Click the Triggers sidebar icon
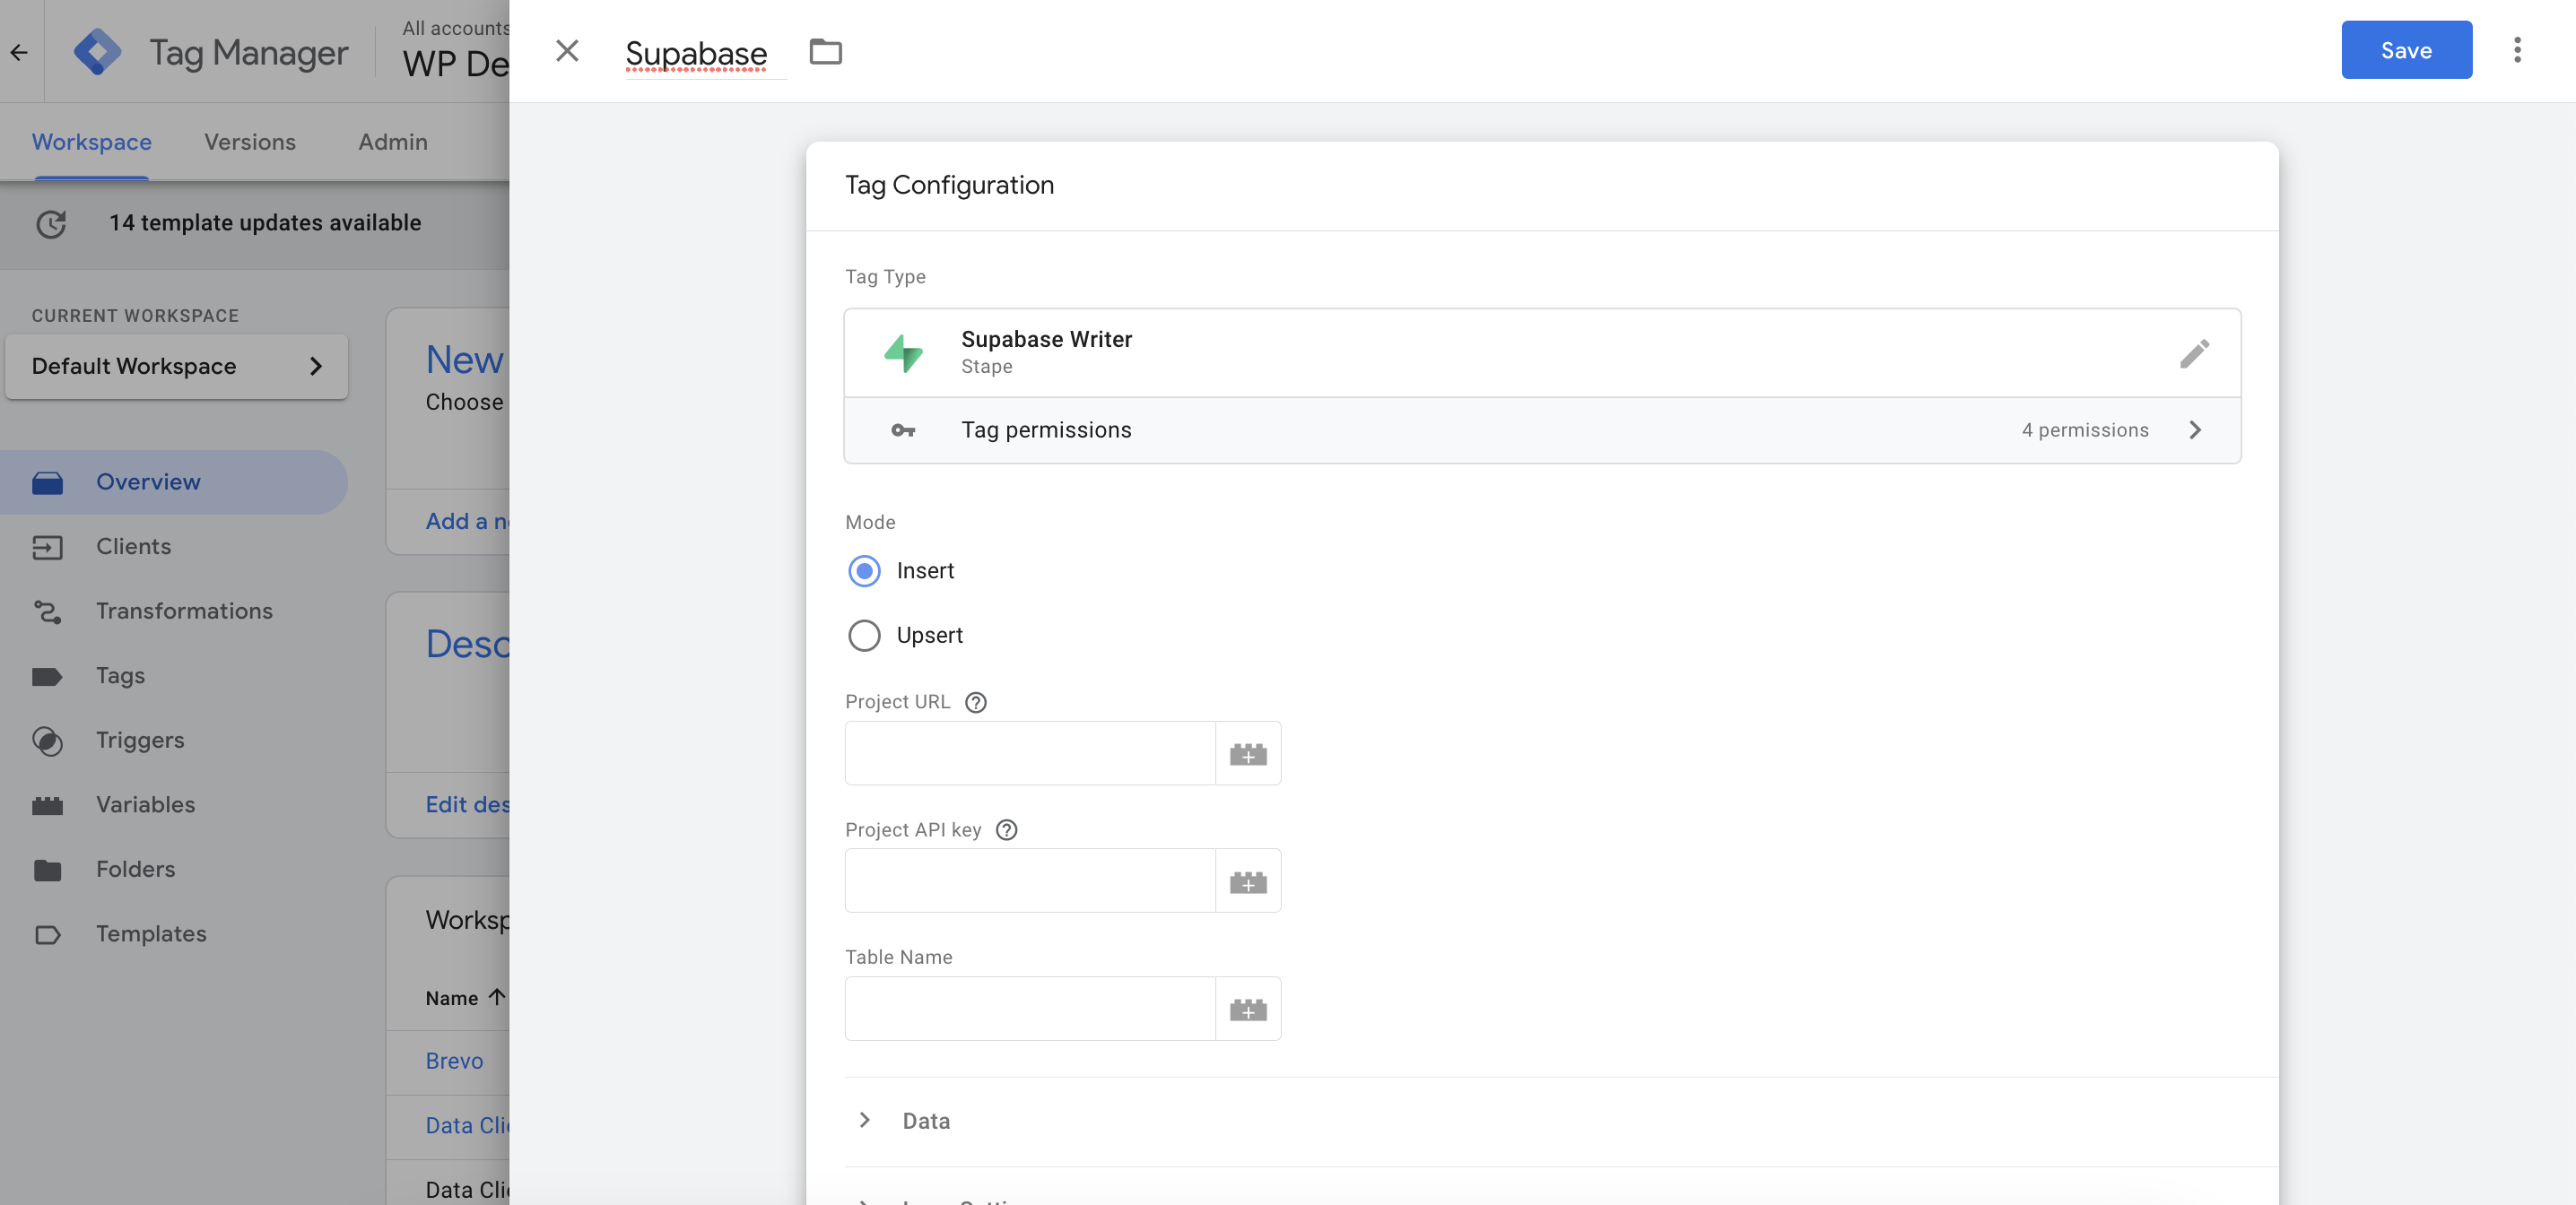The image size is (2576, 1205). [x=47, y=741]
